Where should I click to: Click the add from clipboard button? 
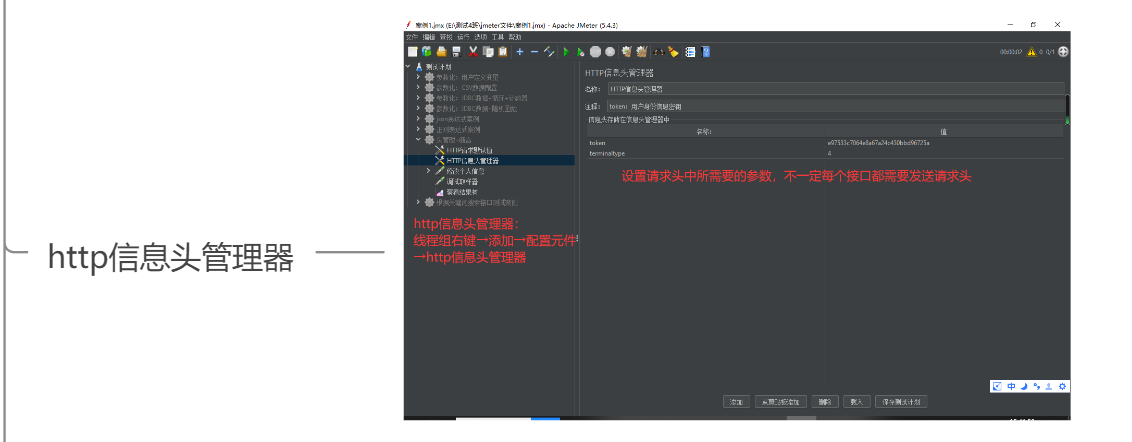coord(781,402)
